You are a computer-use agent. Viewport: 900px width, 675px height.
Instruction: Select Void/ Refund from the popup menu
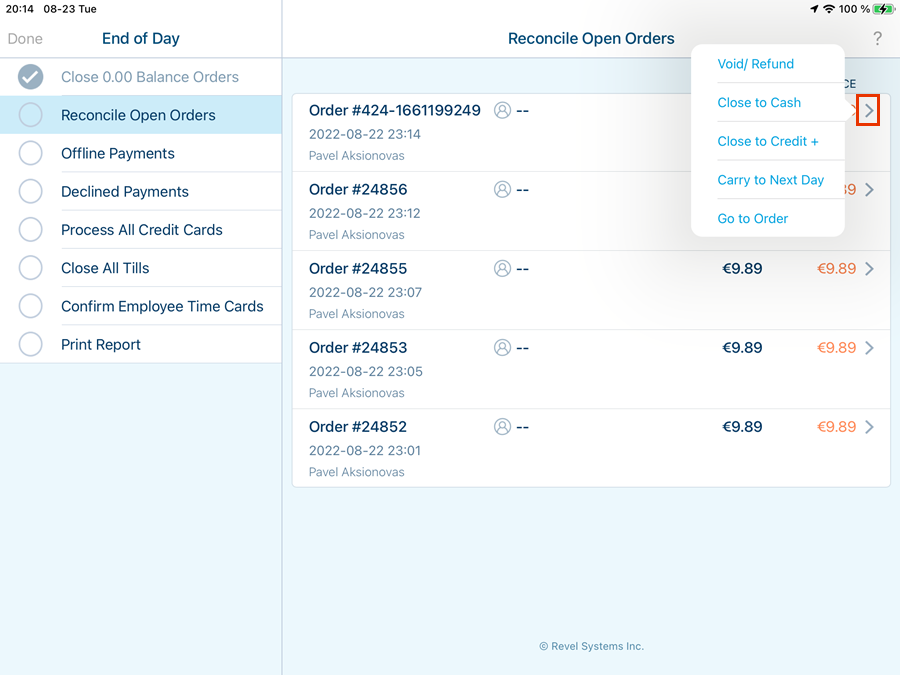tap(755, 64)
